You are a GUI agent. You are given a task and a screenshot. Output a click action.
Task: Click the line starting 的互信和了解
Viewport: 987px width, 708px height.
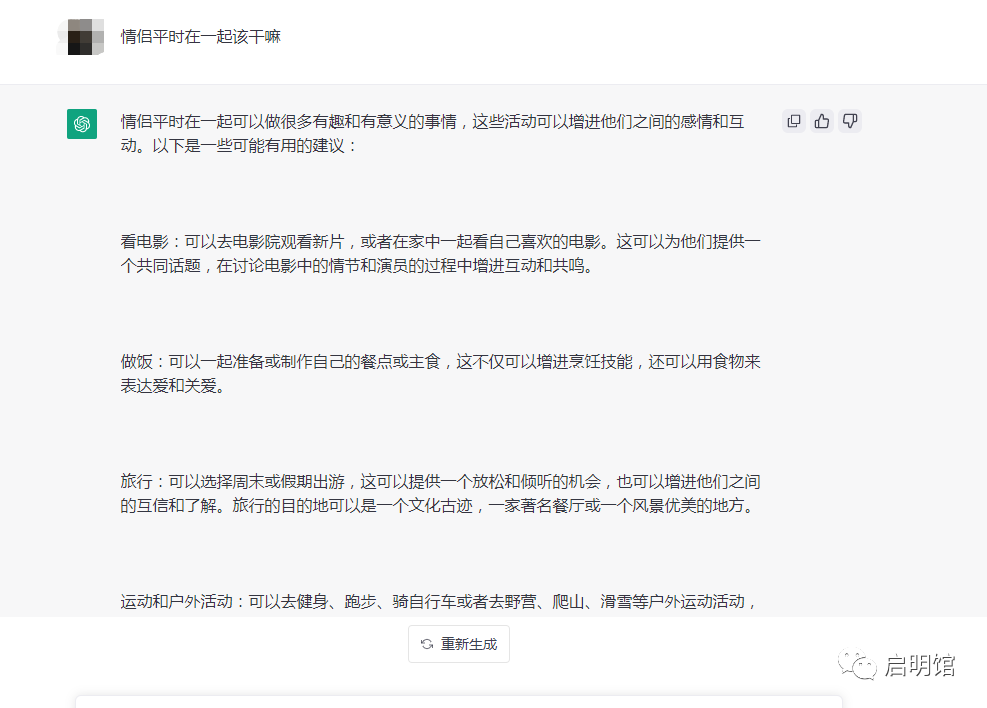click(x=437, y=506)
